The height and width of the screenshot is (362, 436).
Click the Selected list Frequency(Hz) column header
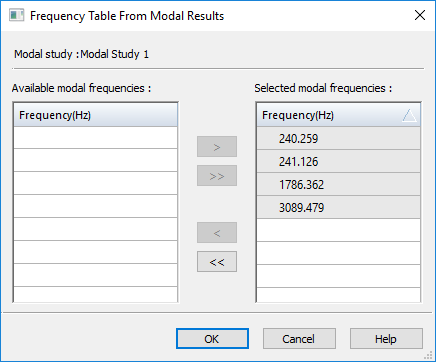(x=339, y=115)
